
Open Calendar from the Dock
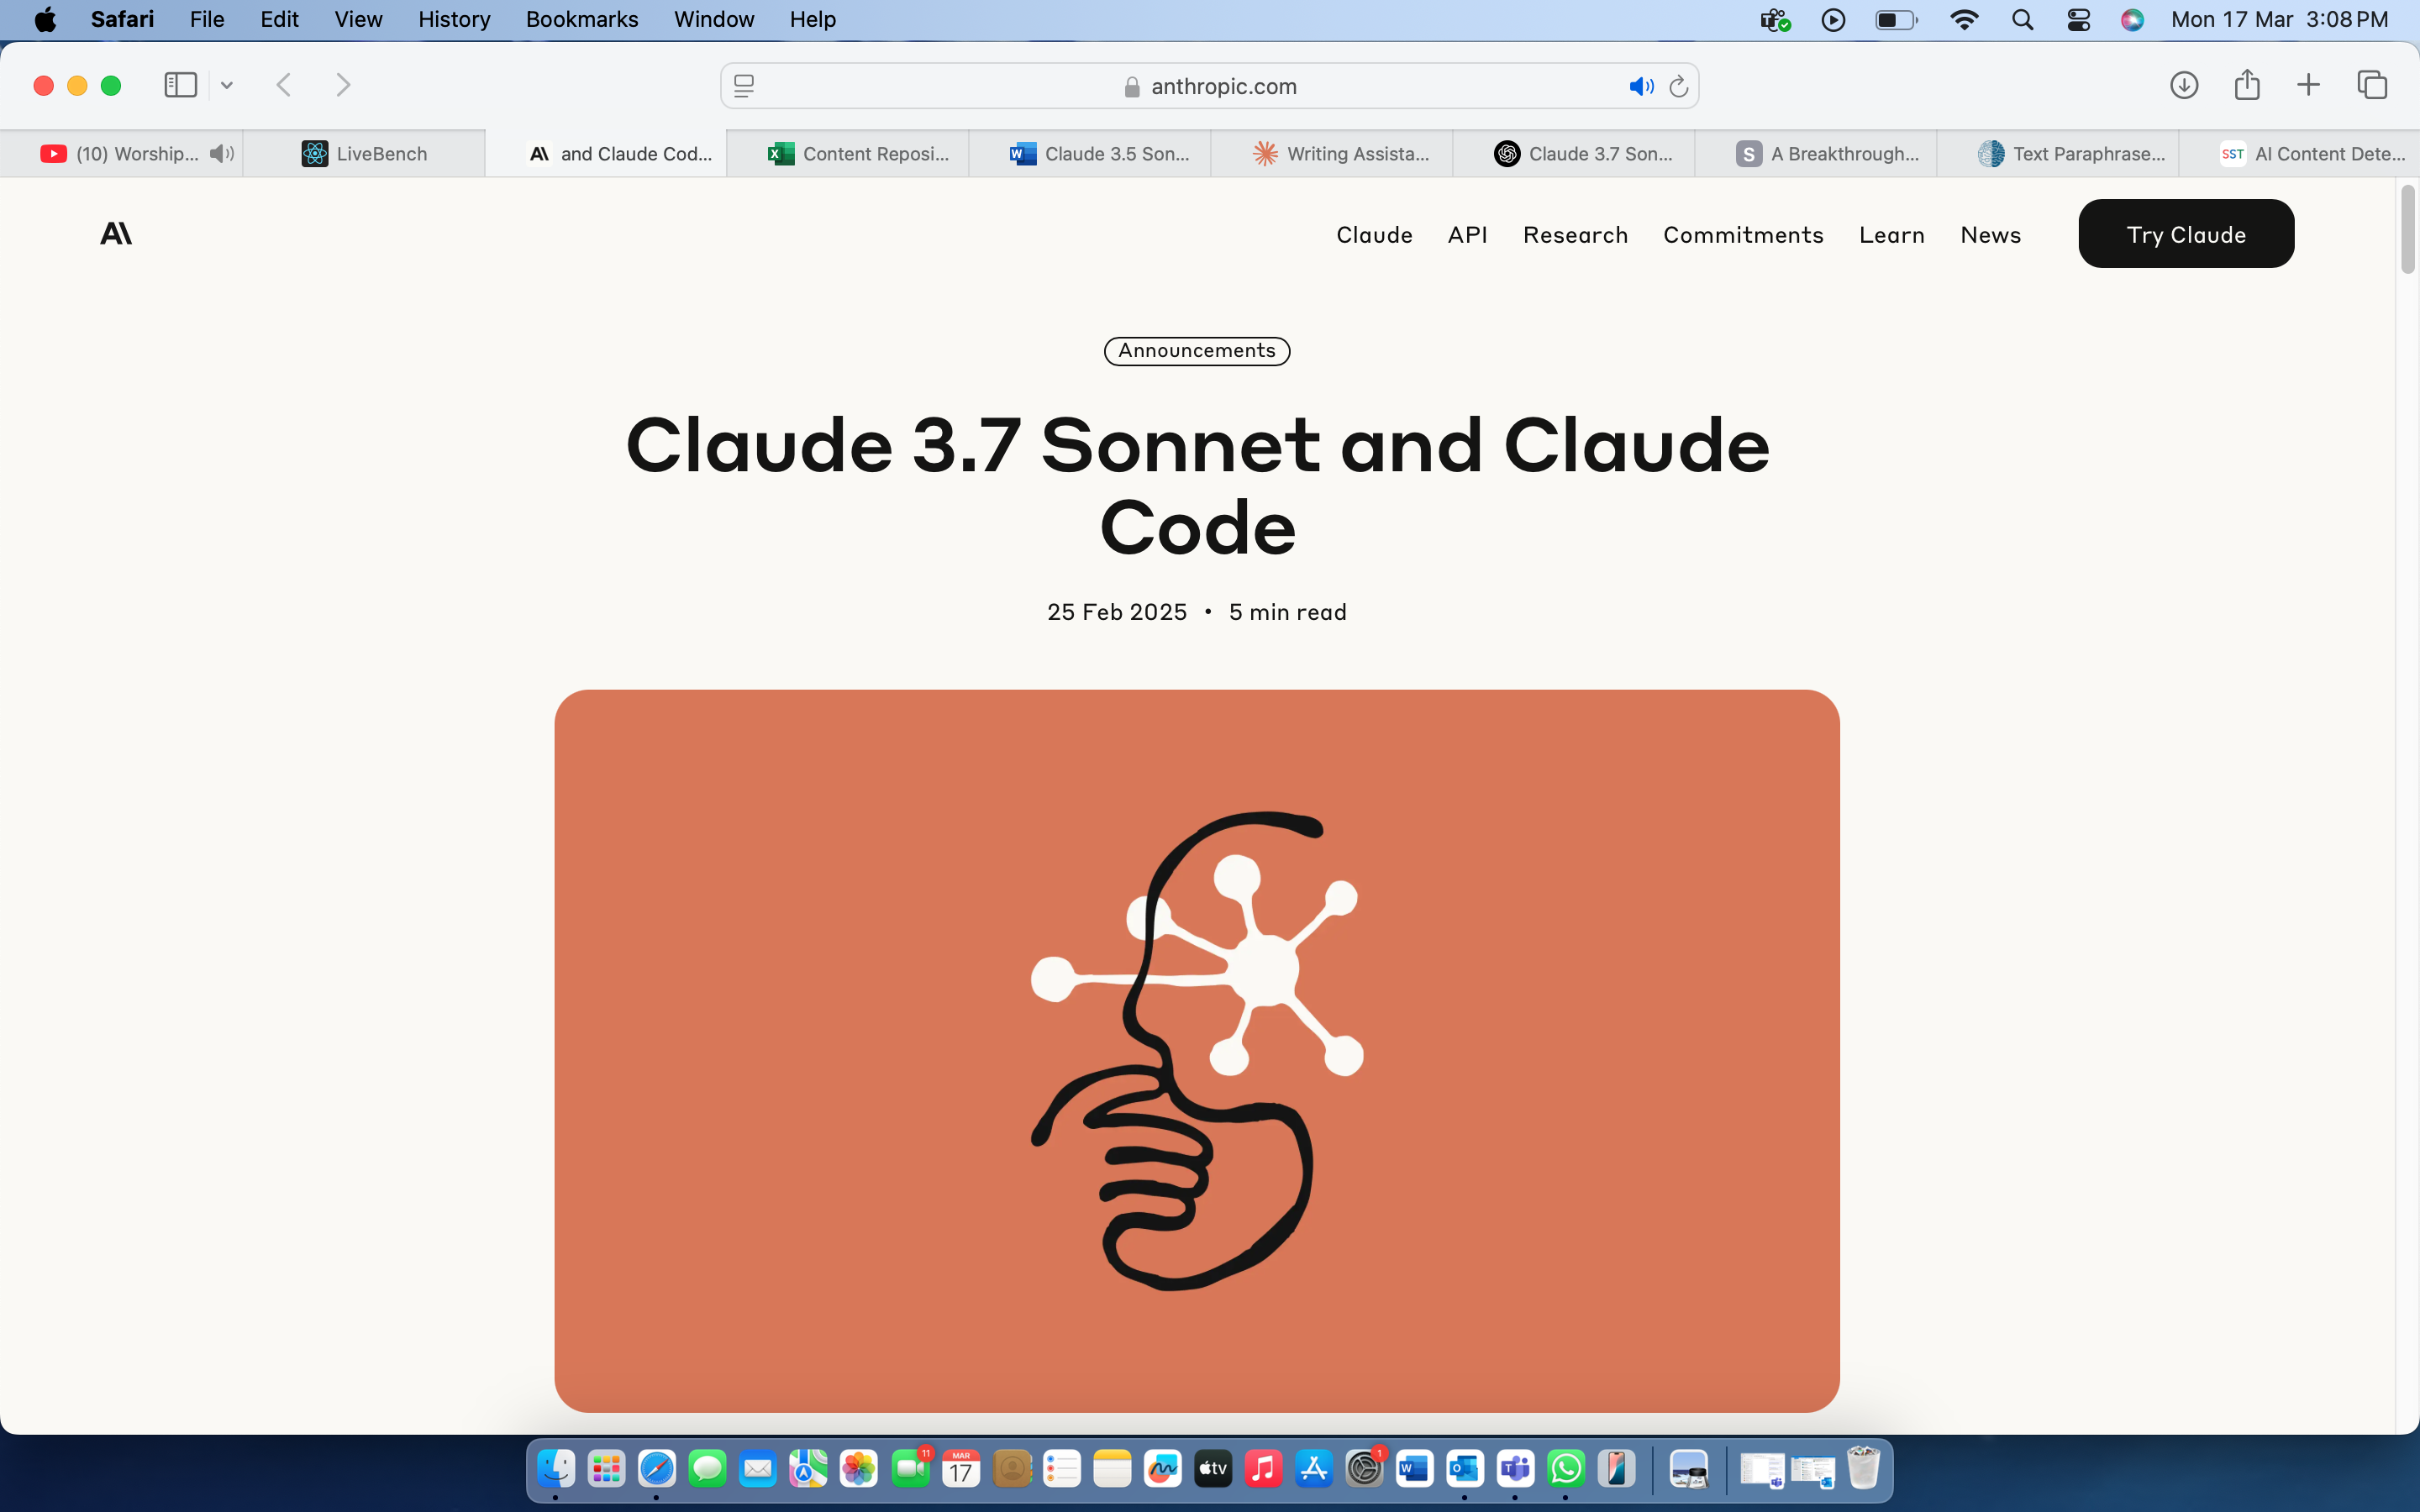[x=961, y=1469]
